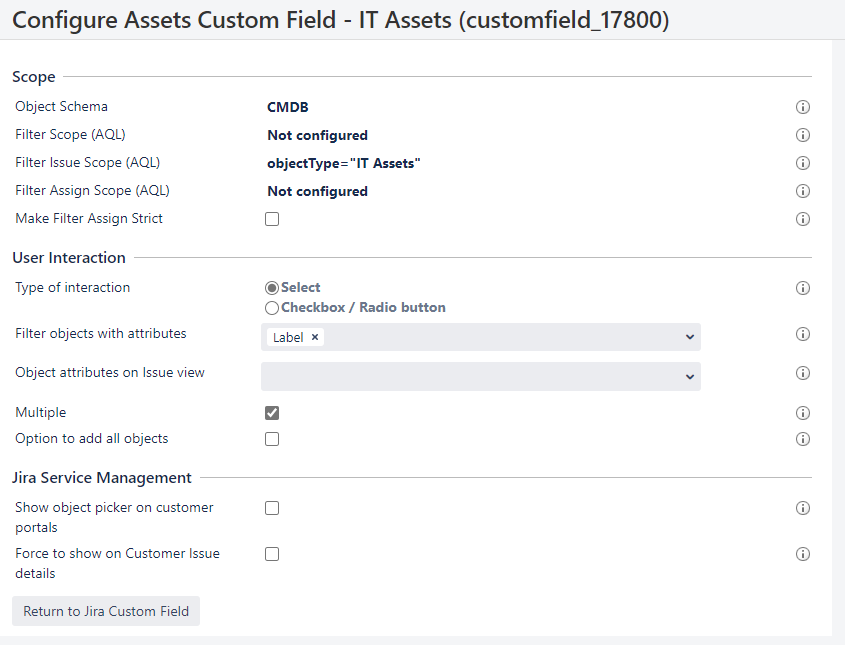
Task: Open info for Make Filter Assign Strict
Action: click(x=803, y=218)
